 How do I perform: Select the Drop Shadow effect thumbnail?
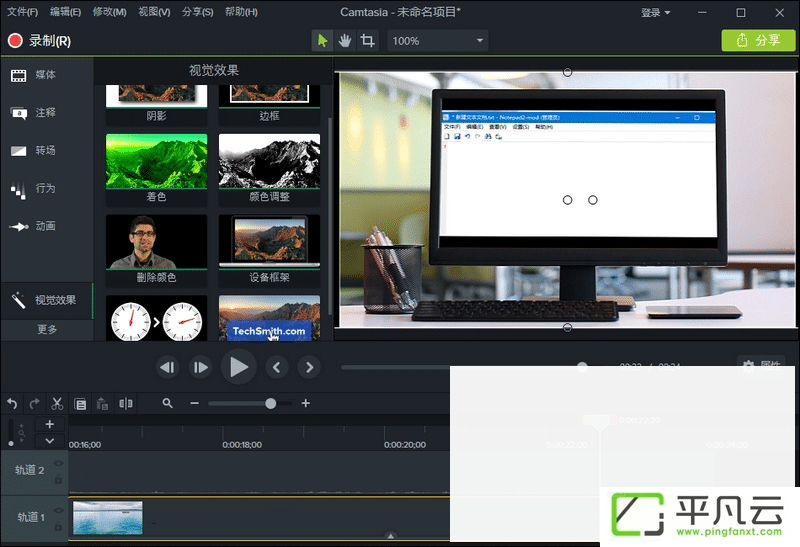click(x=157, y=105)
